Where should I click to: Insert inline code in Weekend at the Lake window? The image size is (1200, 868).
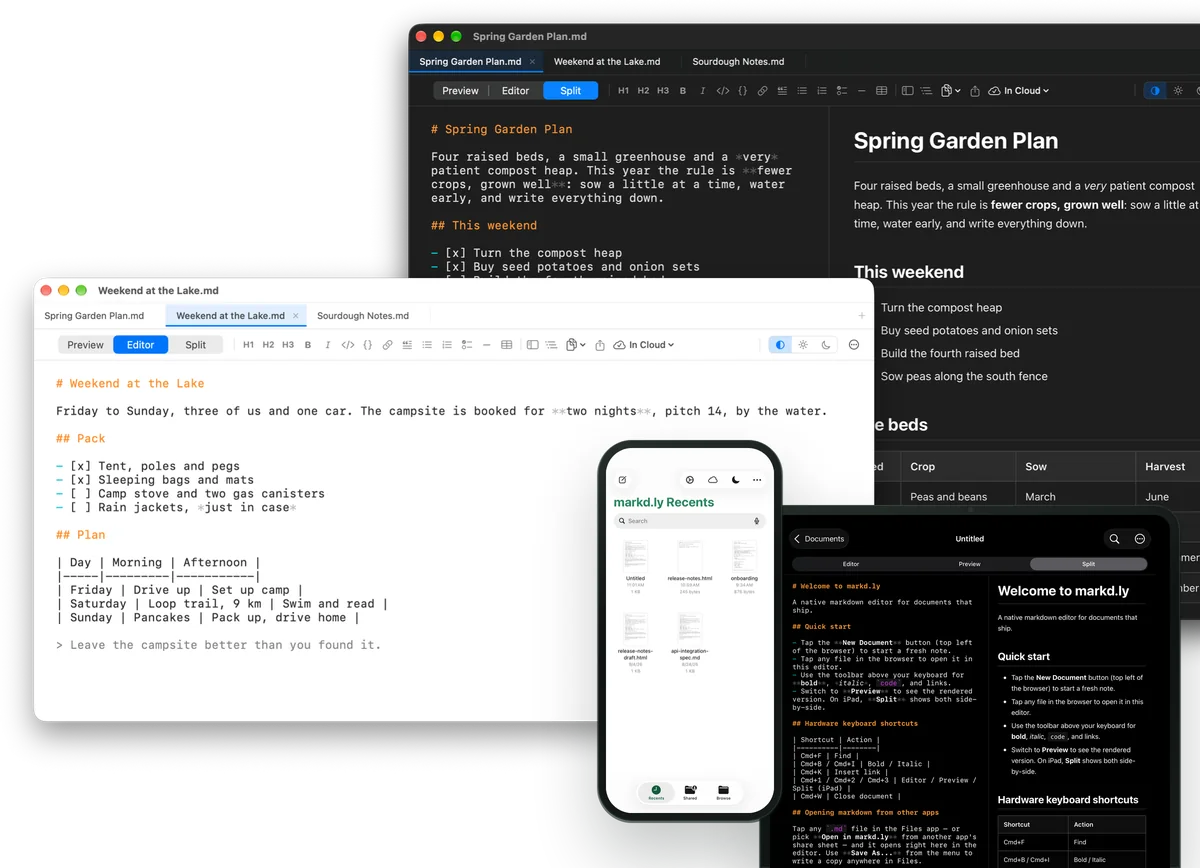tap(347, 345)
